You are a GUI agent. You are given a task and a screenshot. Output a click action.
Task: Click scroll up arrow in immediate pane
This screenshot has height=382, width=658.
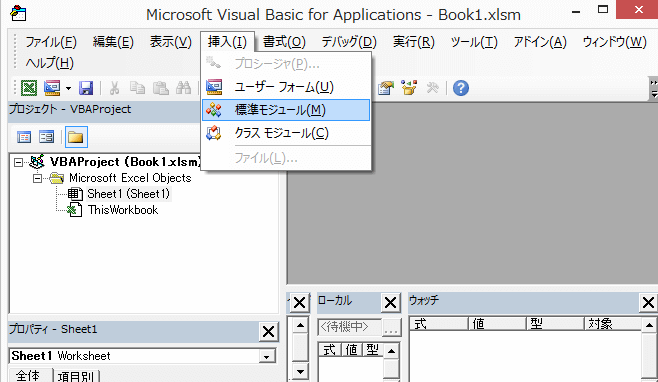tap(300, 325)
